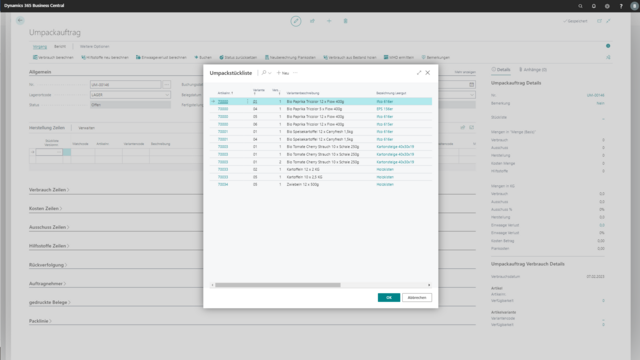Open the settings gear in the top bar
The image size is (640, 360).
click(607, 6)
